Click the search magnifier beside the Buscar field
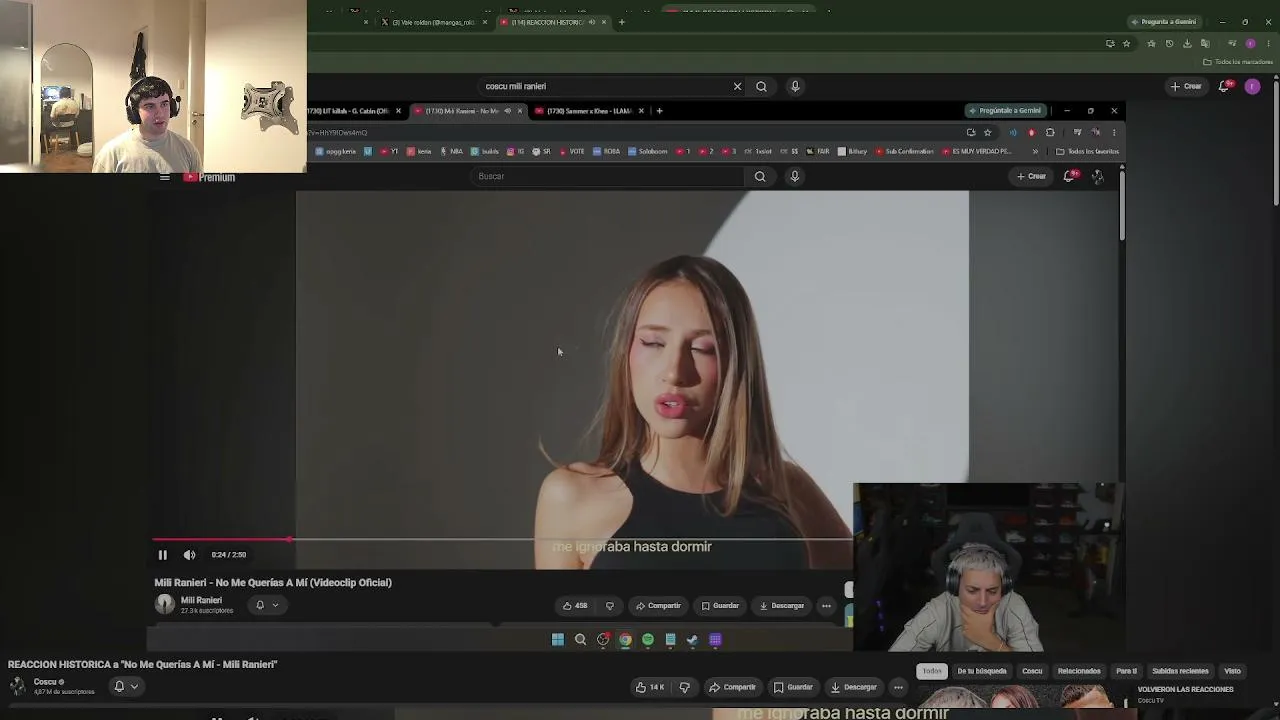Image resolution: width=1280 pixels, height=720 pixels. [x=760, y=176]
